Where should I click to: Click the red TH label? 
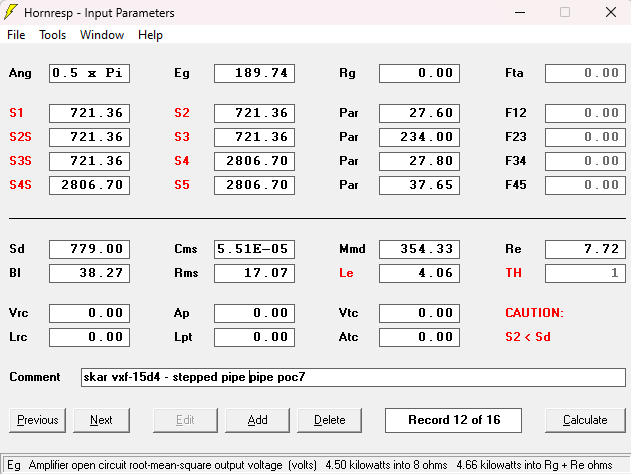click(513, 273)
